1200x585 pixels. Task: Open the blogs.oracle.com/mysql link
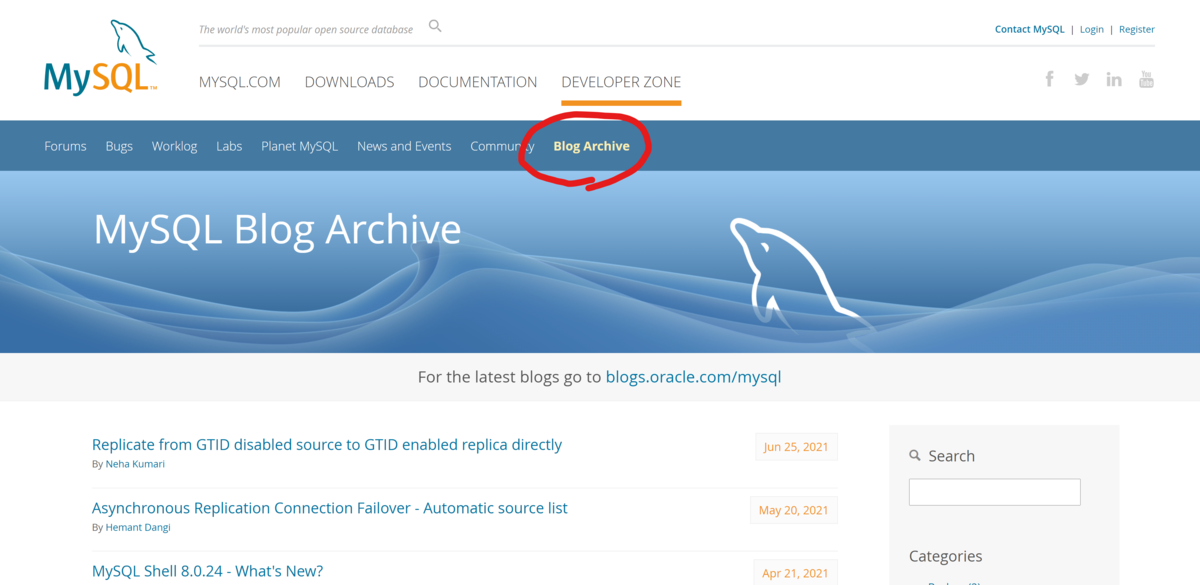point(693,377)
